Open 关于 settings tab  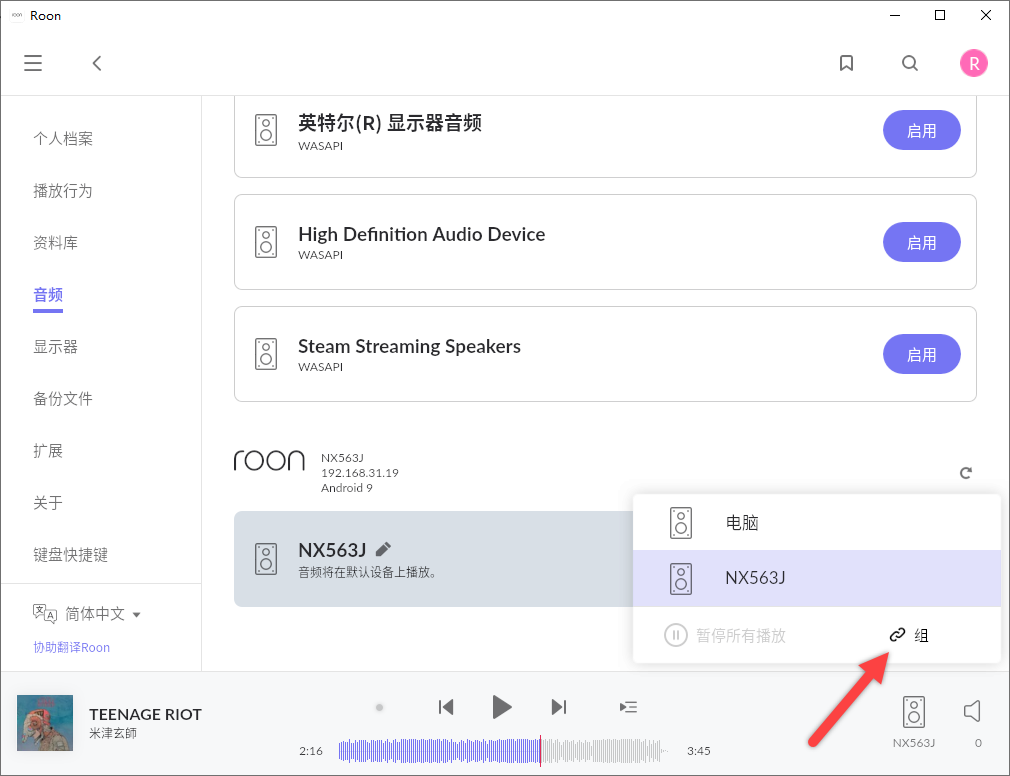(x=48, y=503)
